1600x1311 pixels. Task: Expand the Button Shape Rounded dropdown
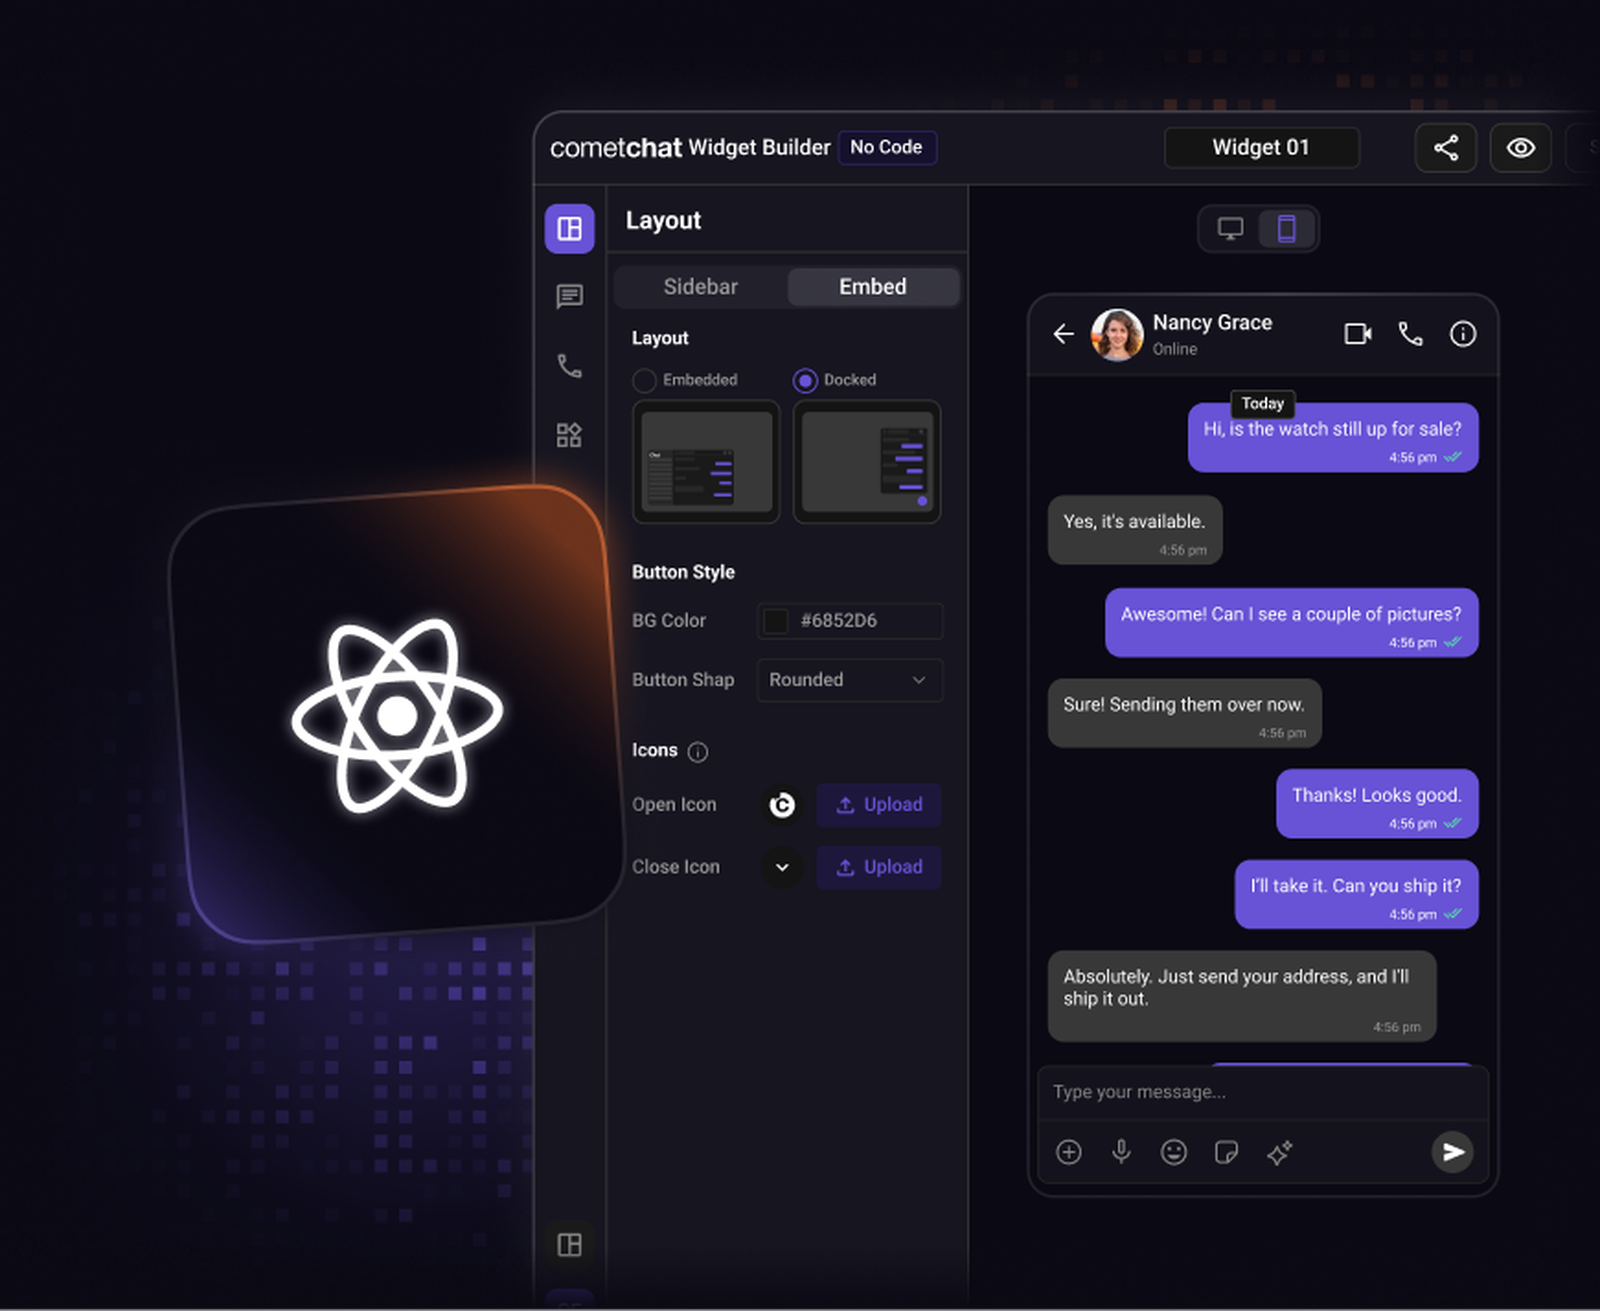coord(850,680)
